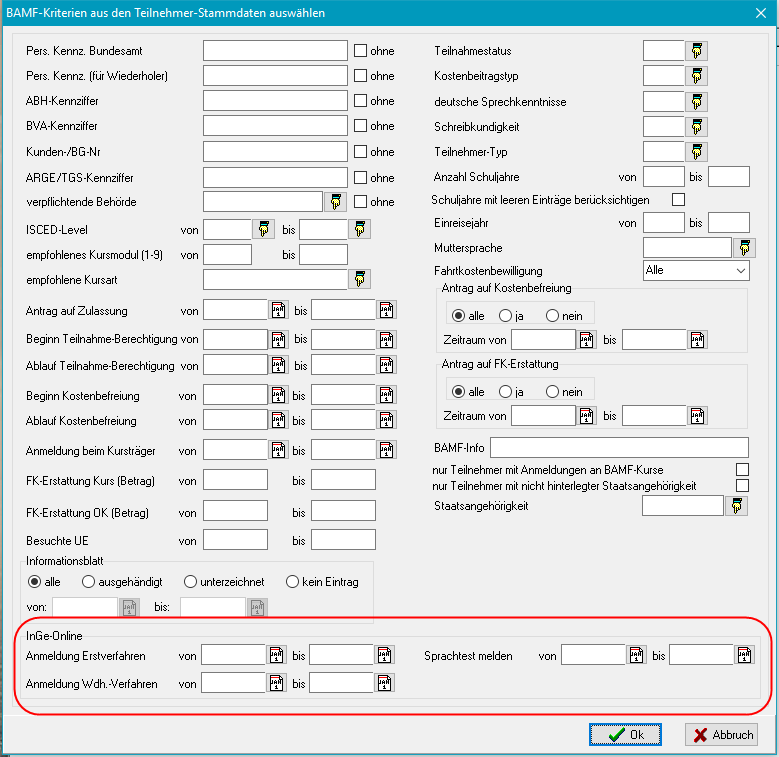Check 'ohne' for verpflichtende Behörde
The height and width of the screenshot is (757, 779).
(360, 202)
